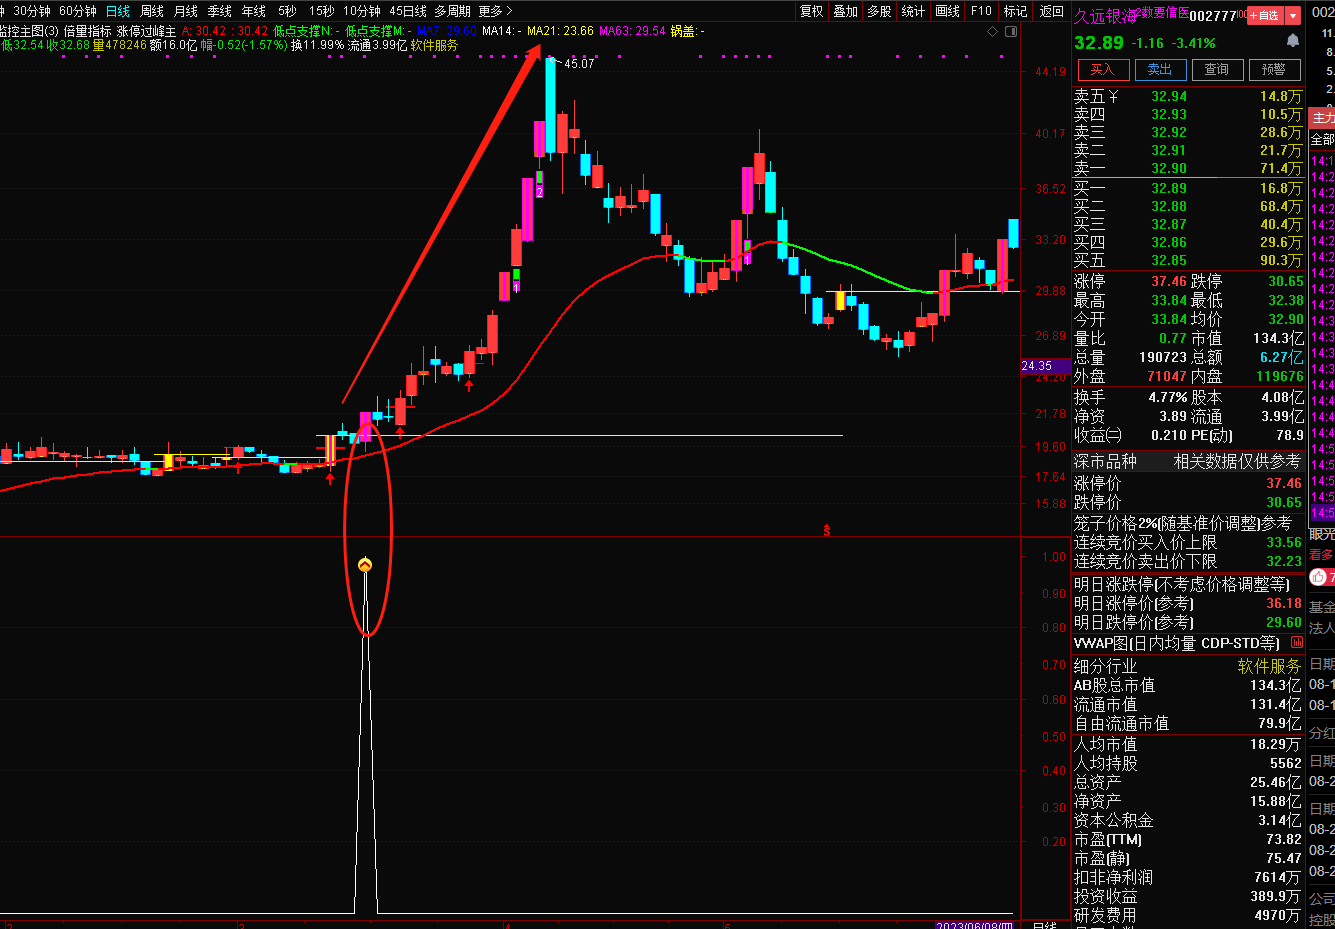
Task: Click the 涨停 37.46 limit-up value
Action: 1168,281
